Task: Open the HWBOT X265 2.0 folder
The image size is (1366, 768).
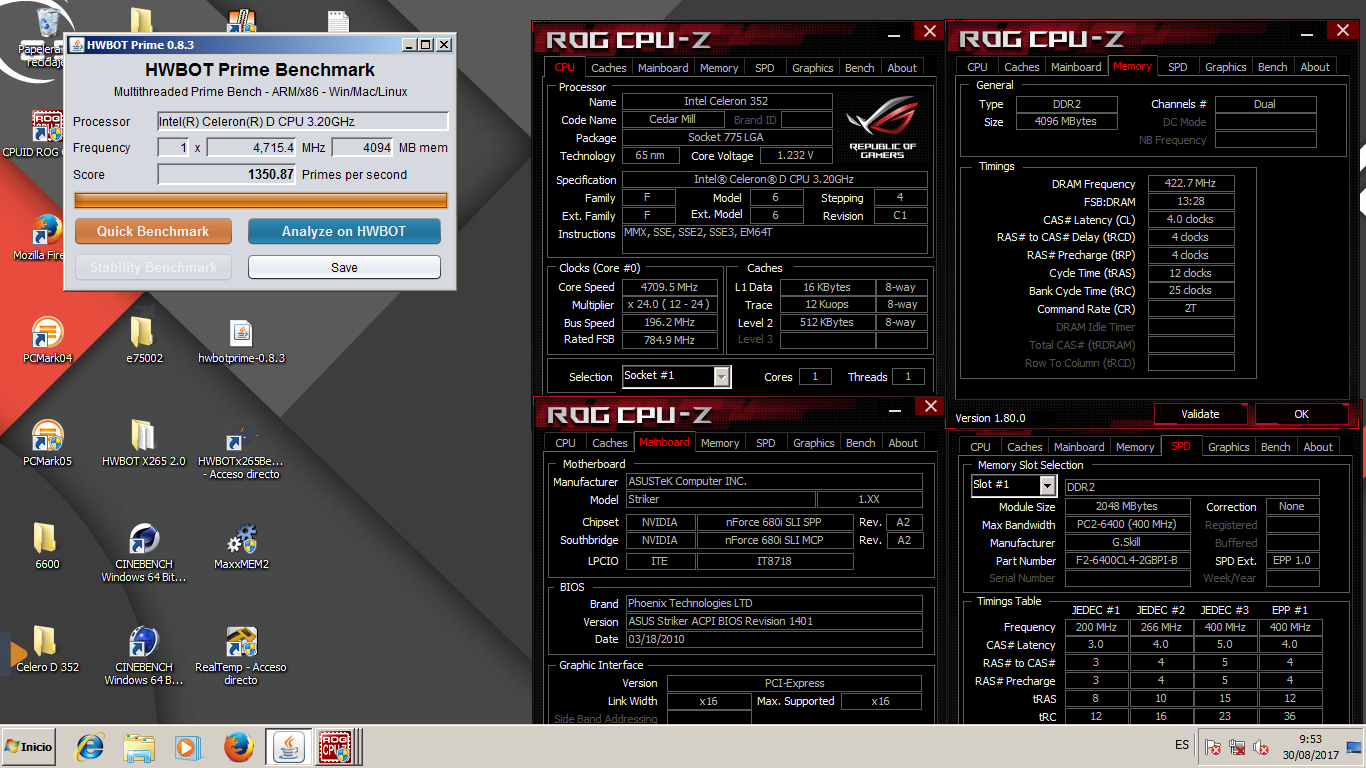Action: pyautogui.click(x=143, y=444)
